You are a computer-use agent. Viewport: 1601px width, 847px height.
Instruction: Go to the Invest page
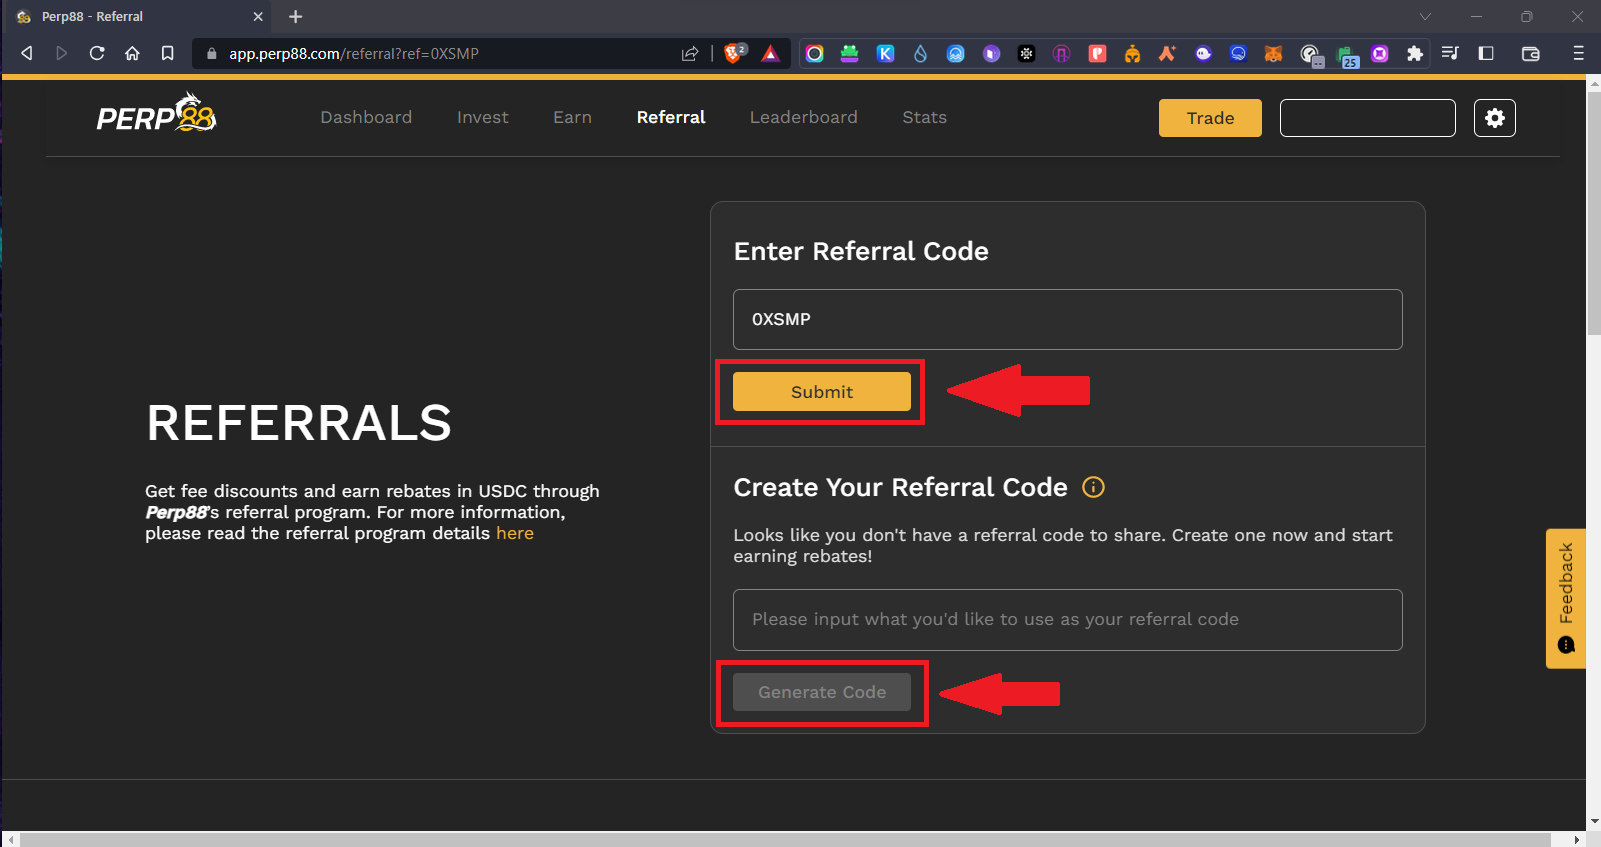[x=482, y=117]
